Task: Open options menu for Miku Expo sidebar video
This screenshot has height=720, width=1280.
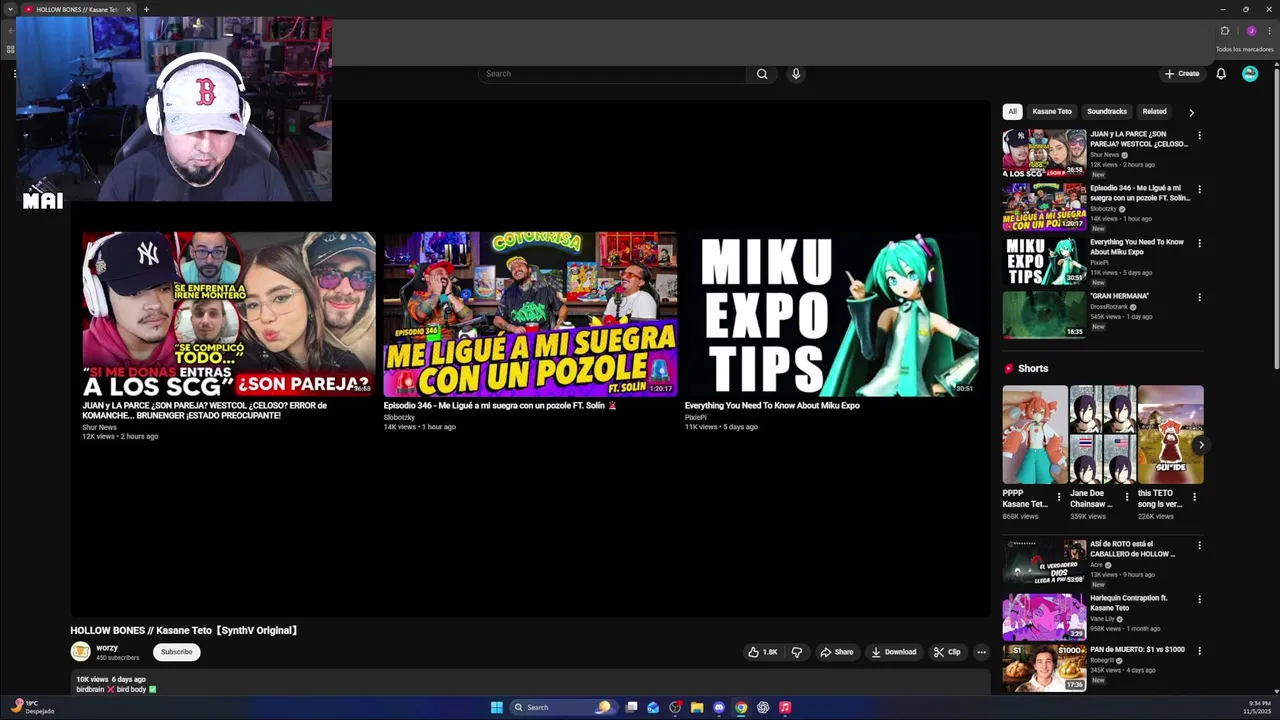Action: [1199, 243]
